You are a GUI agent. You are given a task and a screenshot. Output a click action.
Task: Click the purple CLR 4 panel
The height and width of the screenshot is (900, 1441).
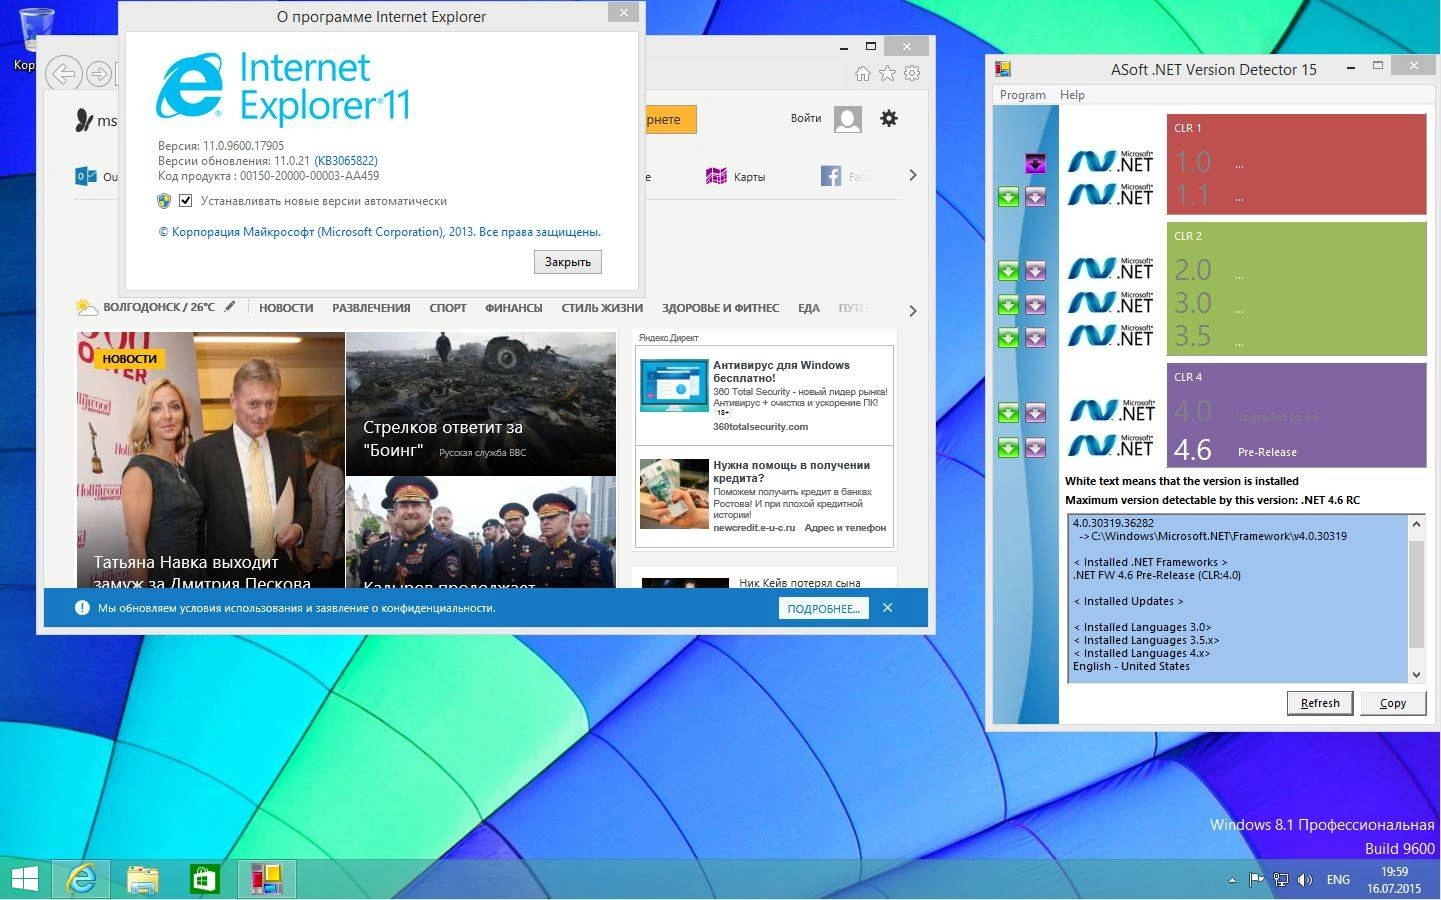[1296, 414]
